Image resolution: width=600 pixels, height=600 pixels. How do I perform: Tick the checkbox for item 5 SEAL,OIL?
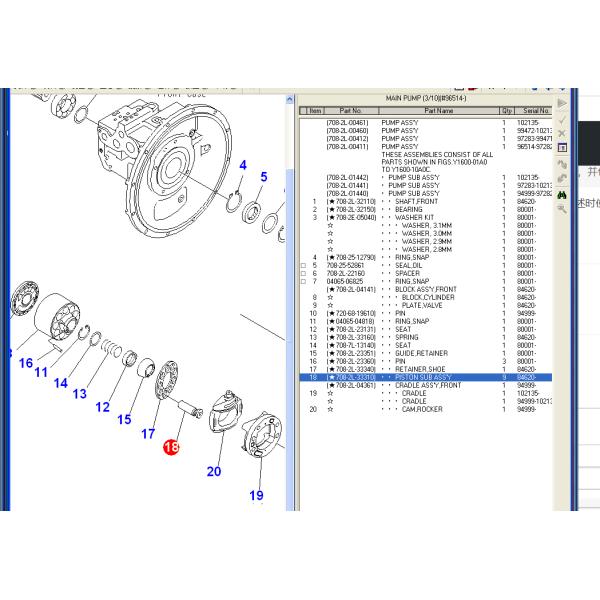[303, 265]
